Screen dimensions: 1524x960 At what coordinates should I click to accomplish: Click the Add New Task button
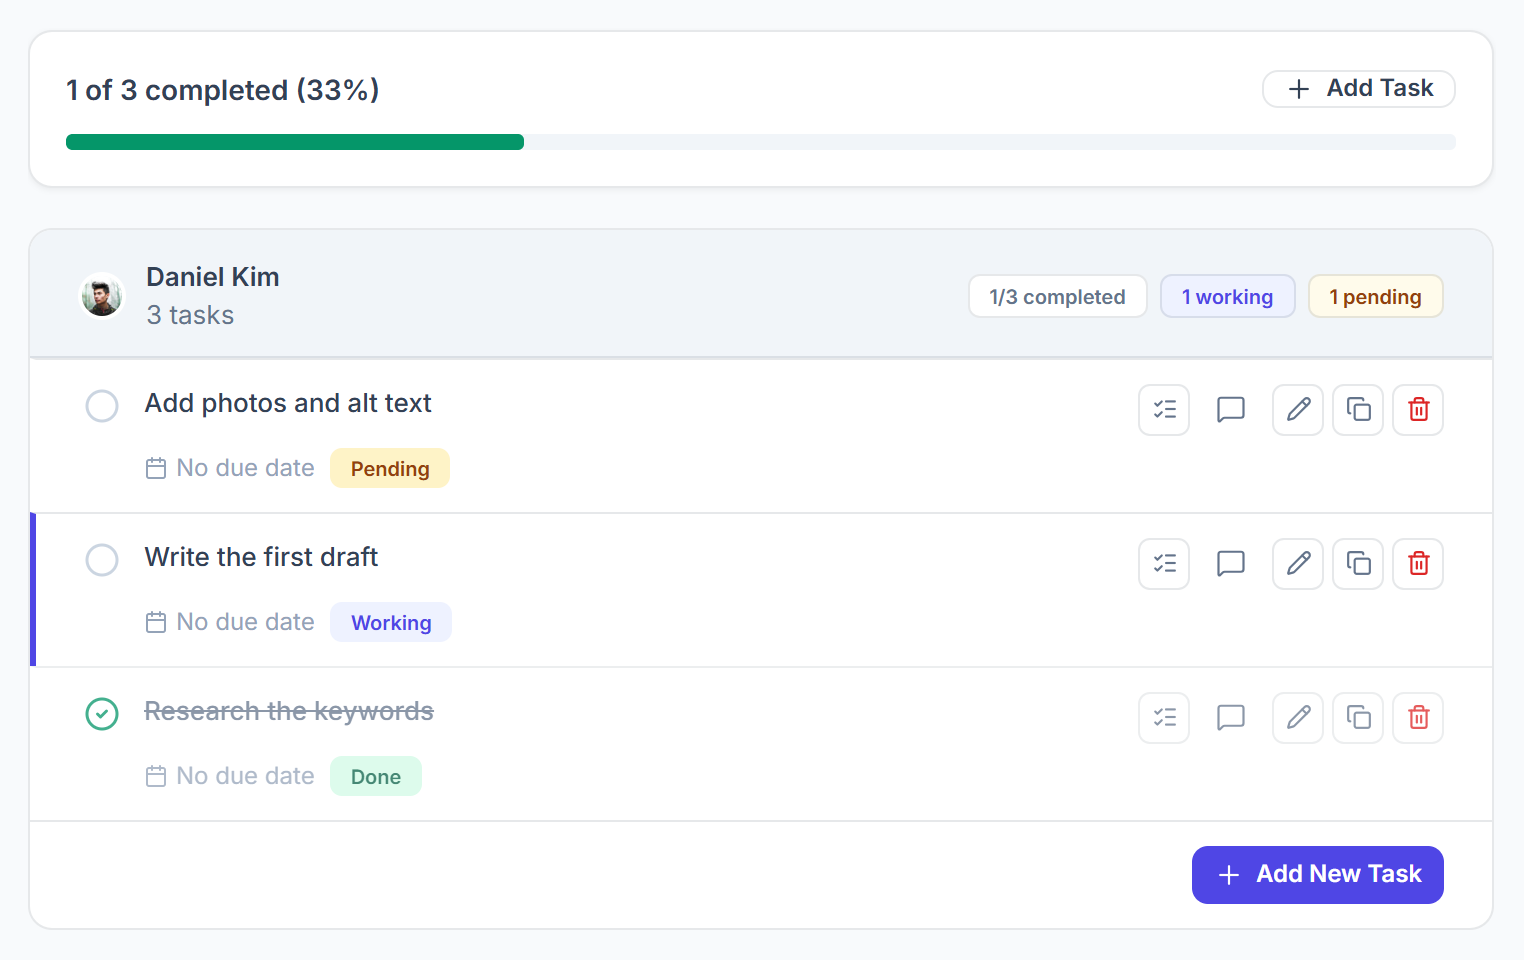click(1318, 875)
